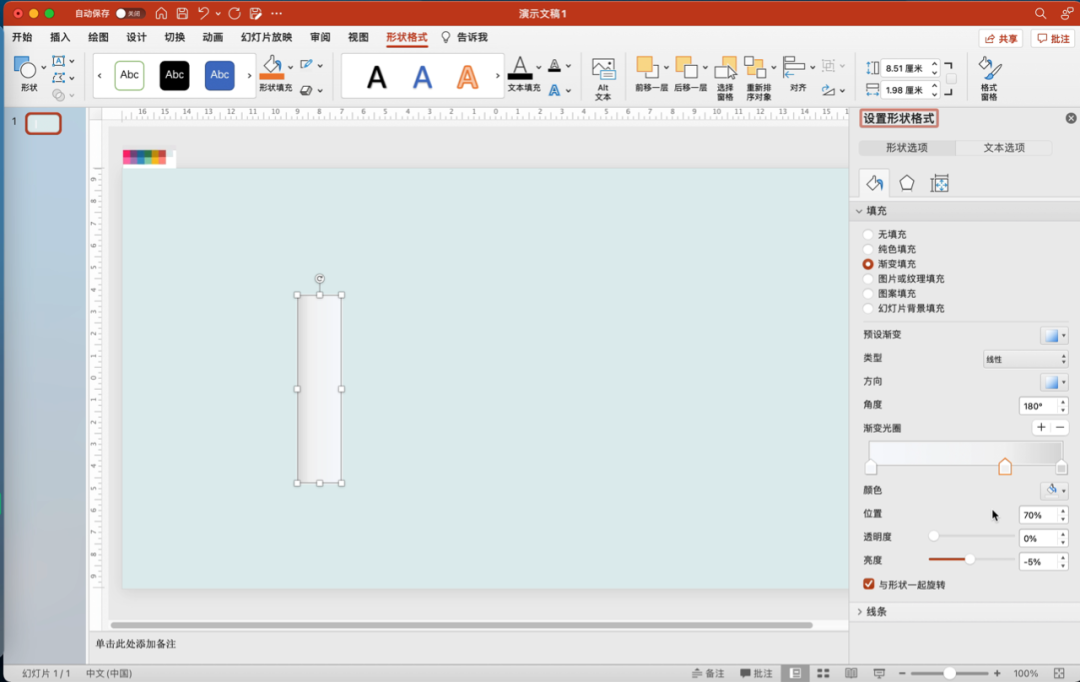
Task: Open the Selection Pane
Action: pyautogui.click(x=725, y=79)
